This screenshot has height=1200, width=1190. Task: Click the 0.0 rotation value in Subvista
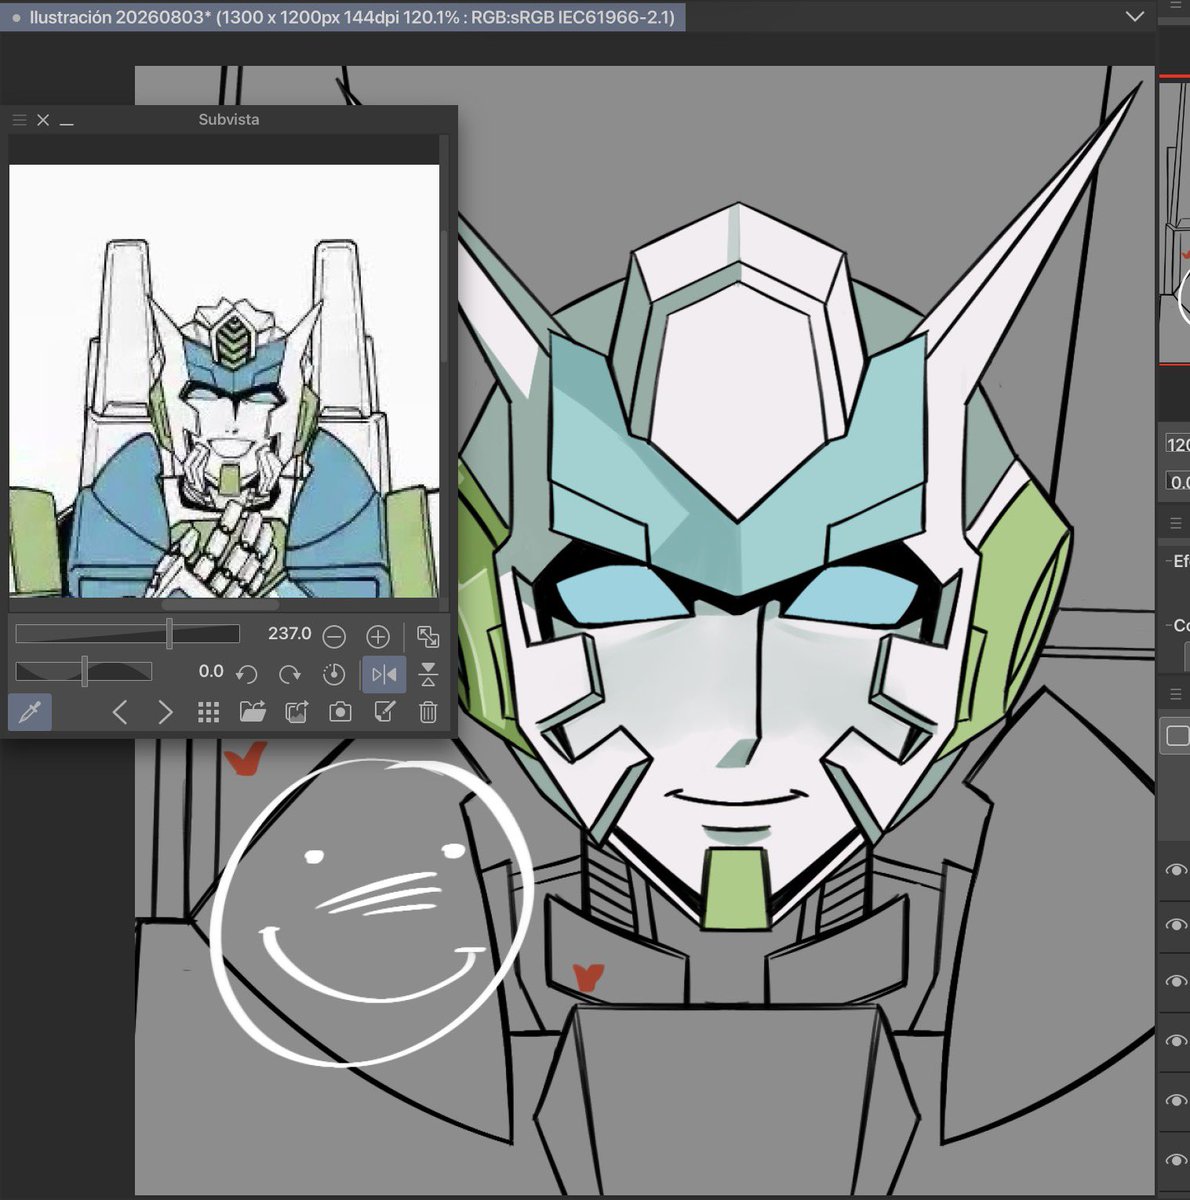[211, 671]
